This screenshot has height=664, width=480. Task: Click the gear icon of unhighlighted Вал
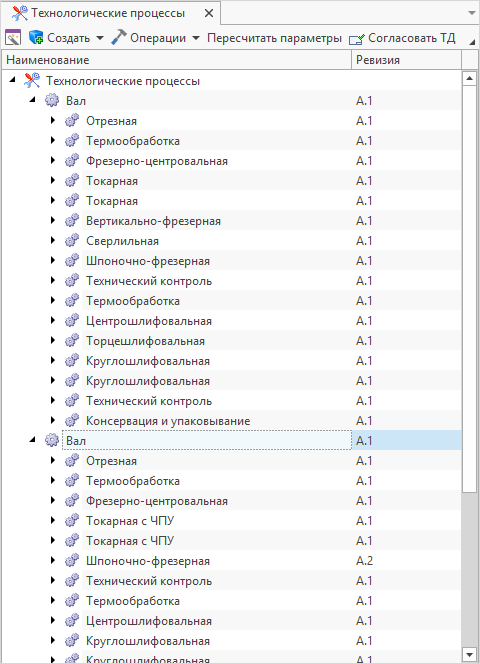pyautogui.click(x=52, y=100)
